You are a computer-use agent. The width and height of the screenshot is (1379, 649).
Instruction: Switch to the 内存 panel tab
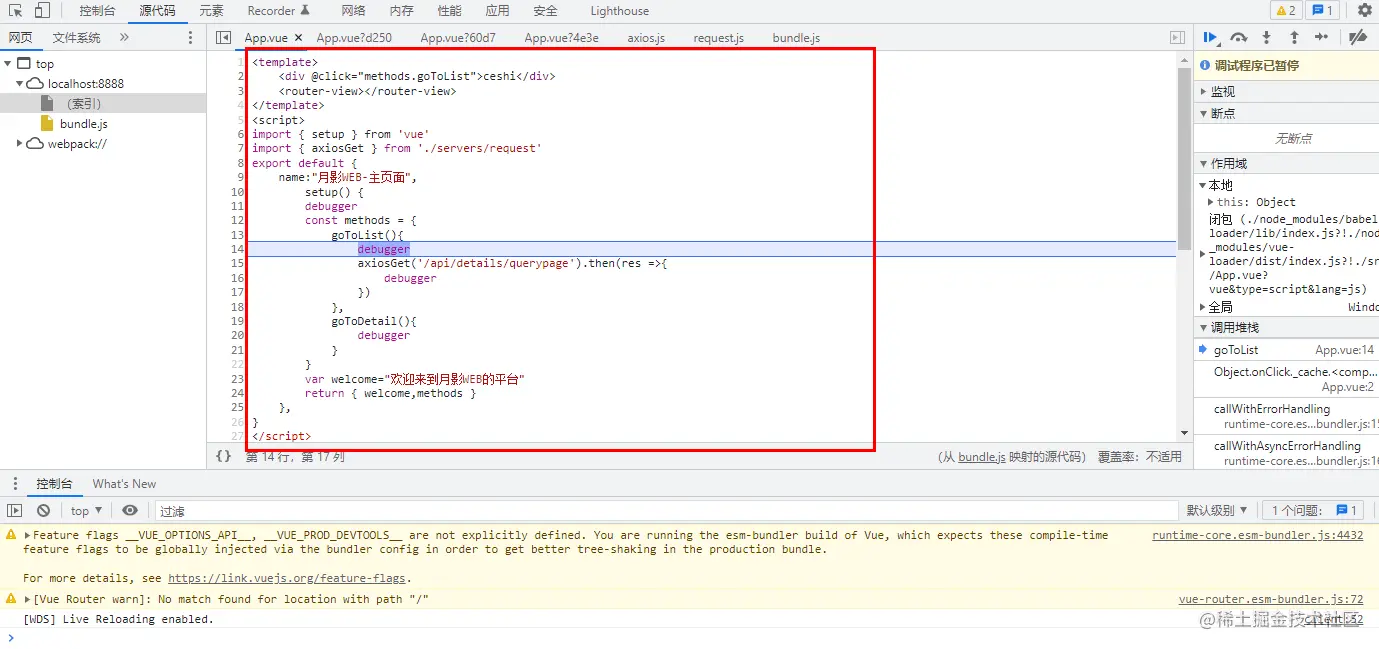401,11
